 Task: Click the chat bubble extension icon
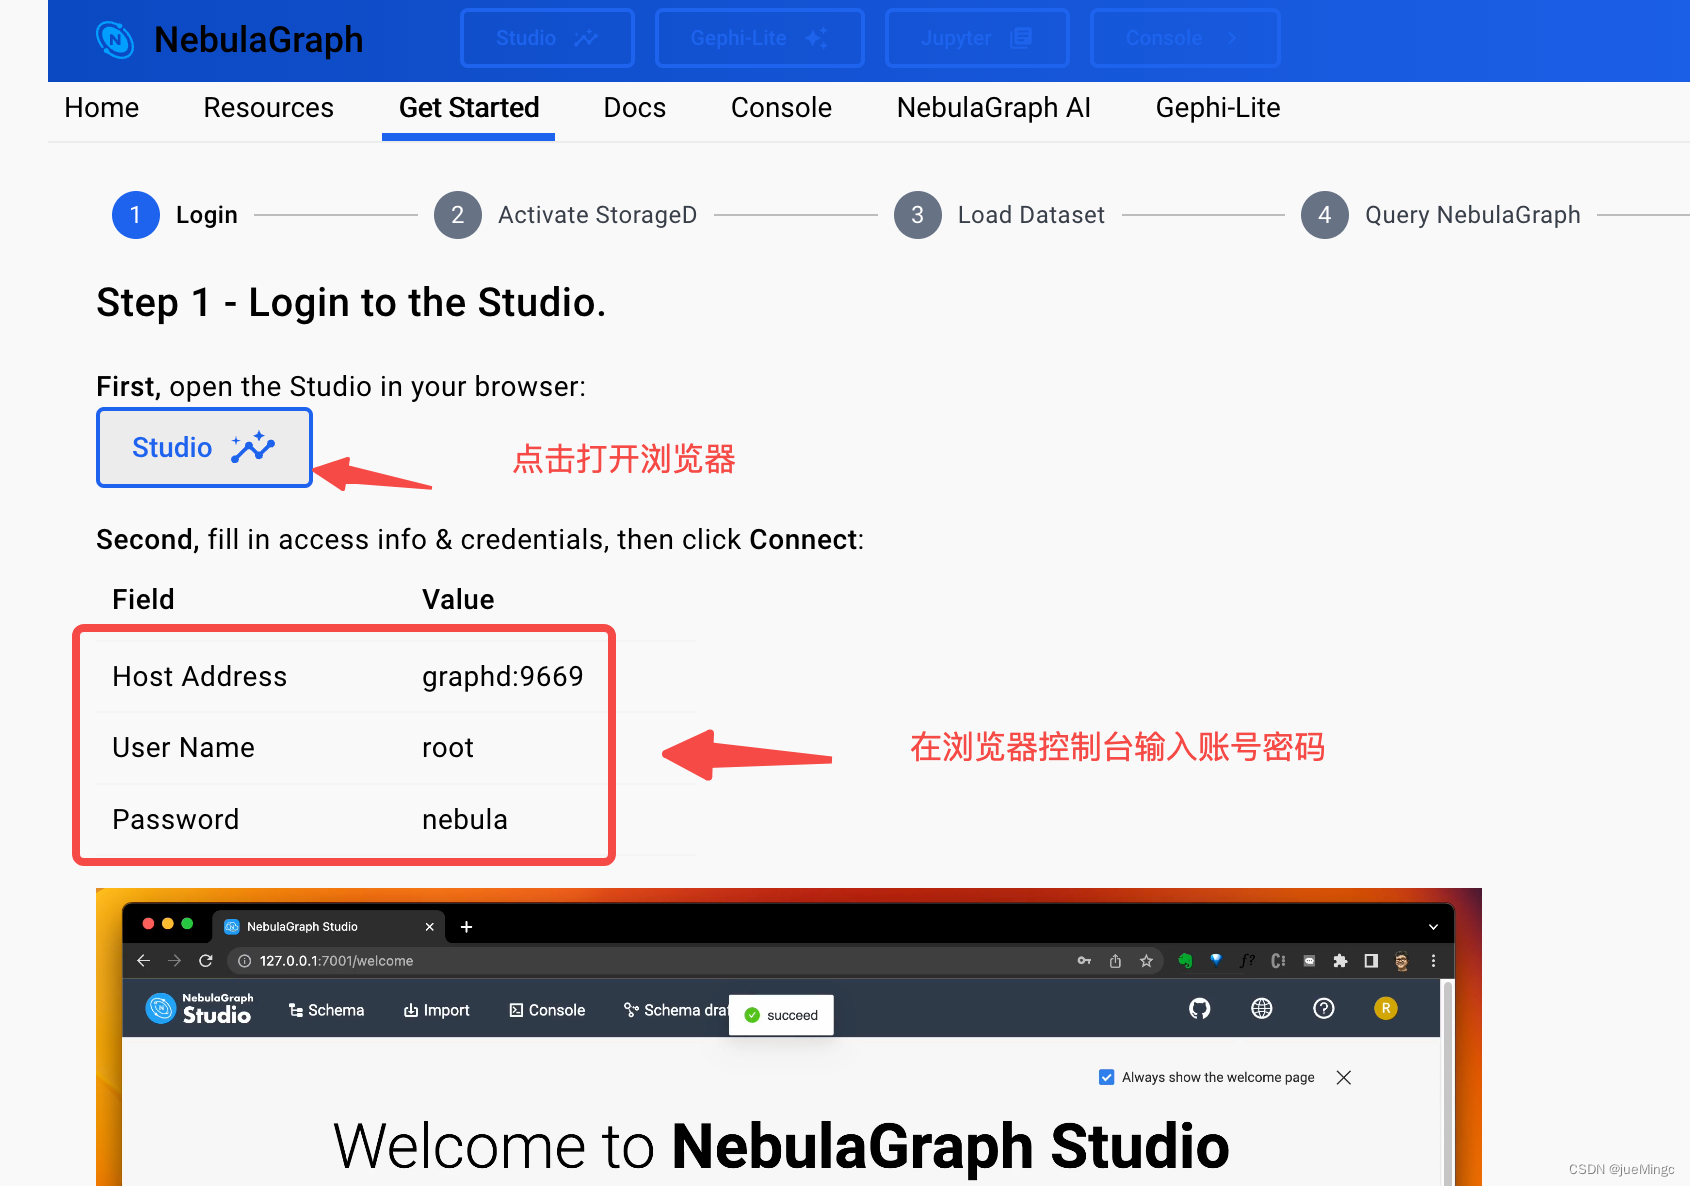[1309, 961]
